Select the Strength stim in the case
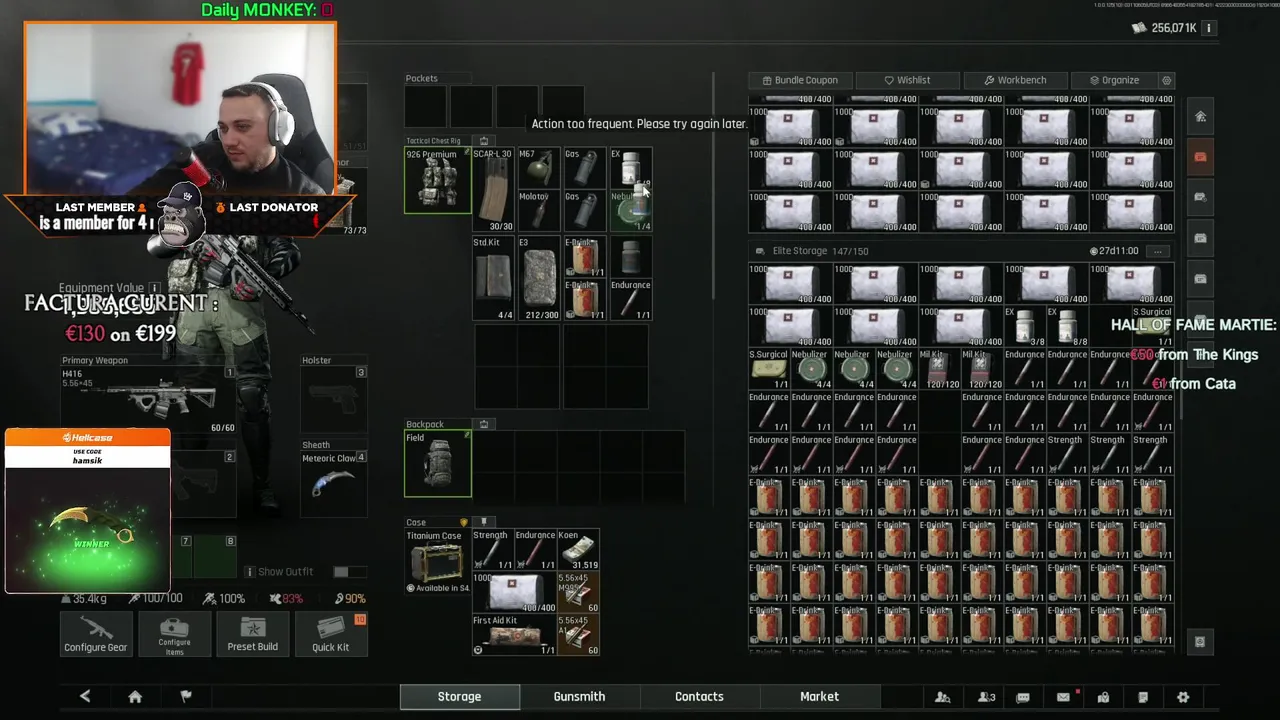 pyautogui.click(x=493, y=550)
